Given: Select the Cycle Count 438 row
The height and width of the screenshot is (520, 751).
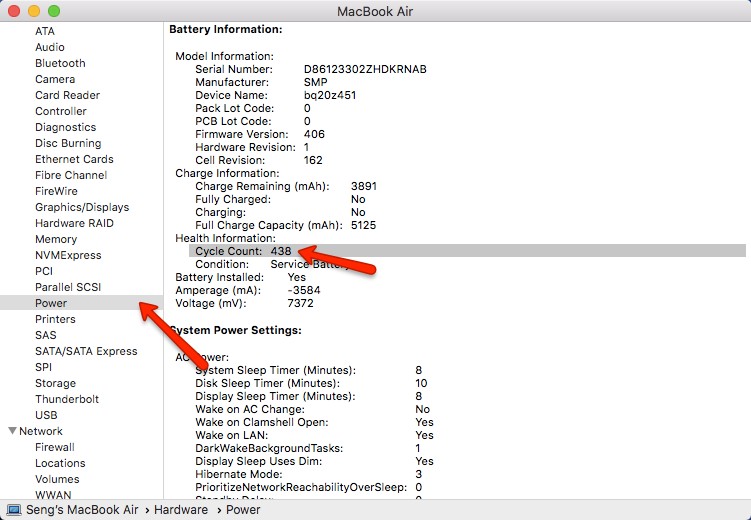Looking at the screenshot, I should click(x=467, y=251).
